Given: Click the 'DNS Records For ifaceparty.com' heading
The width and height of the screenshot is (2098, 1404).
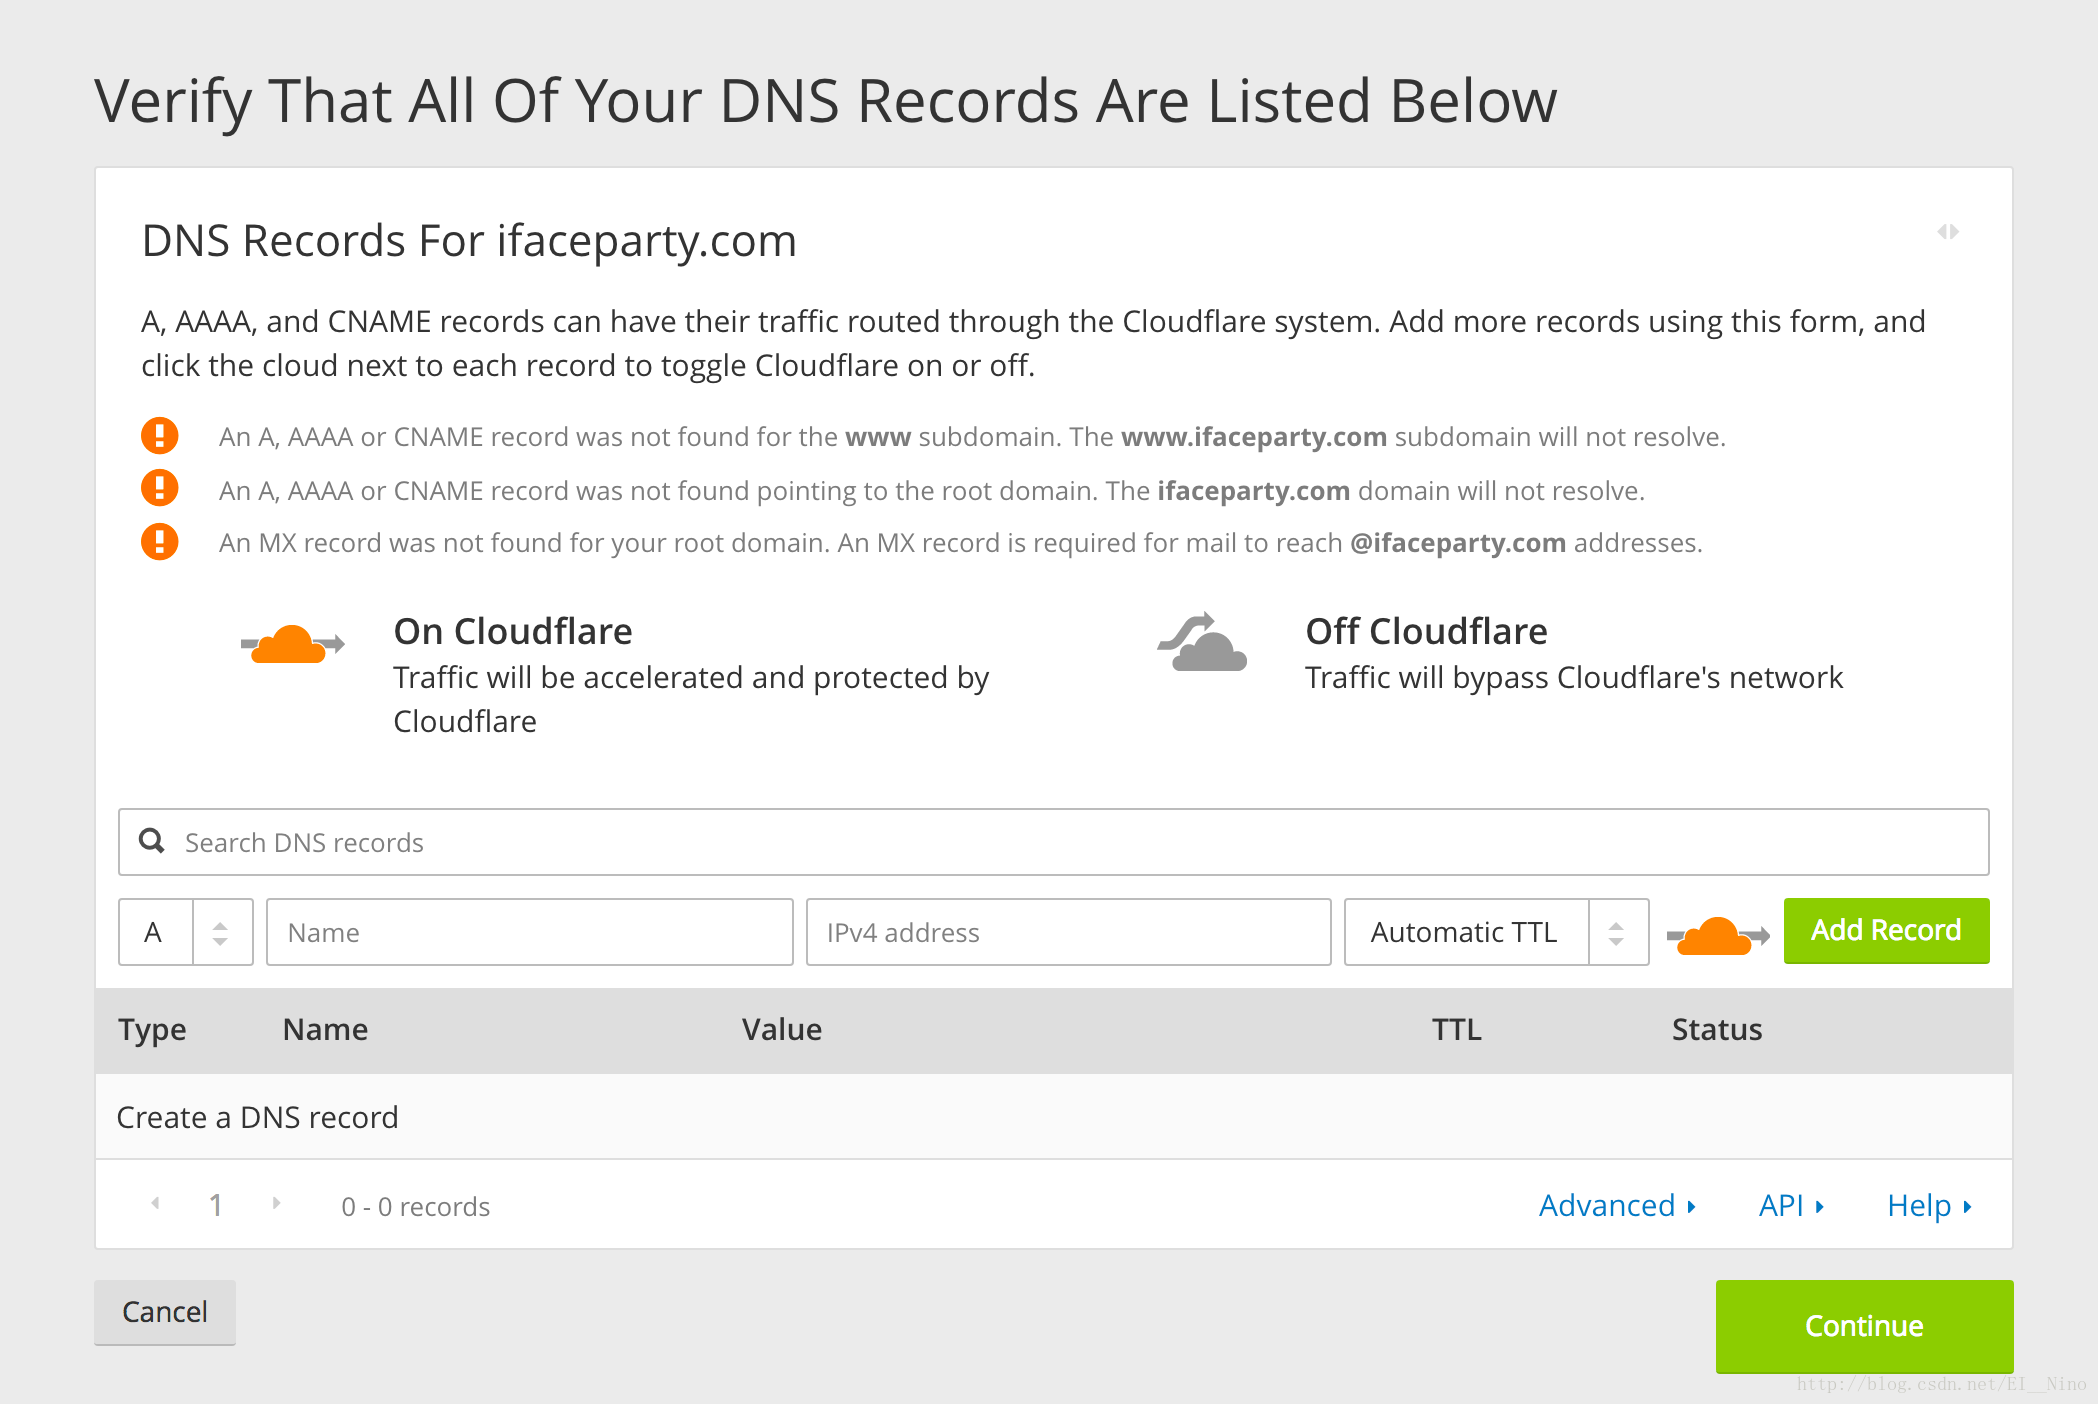Looking at the screenshot, I should pos(469,241).
